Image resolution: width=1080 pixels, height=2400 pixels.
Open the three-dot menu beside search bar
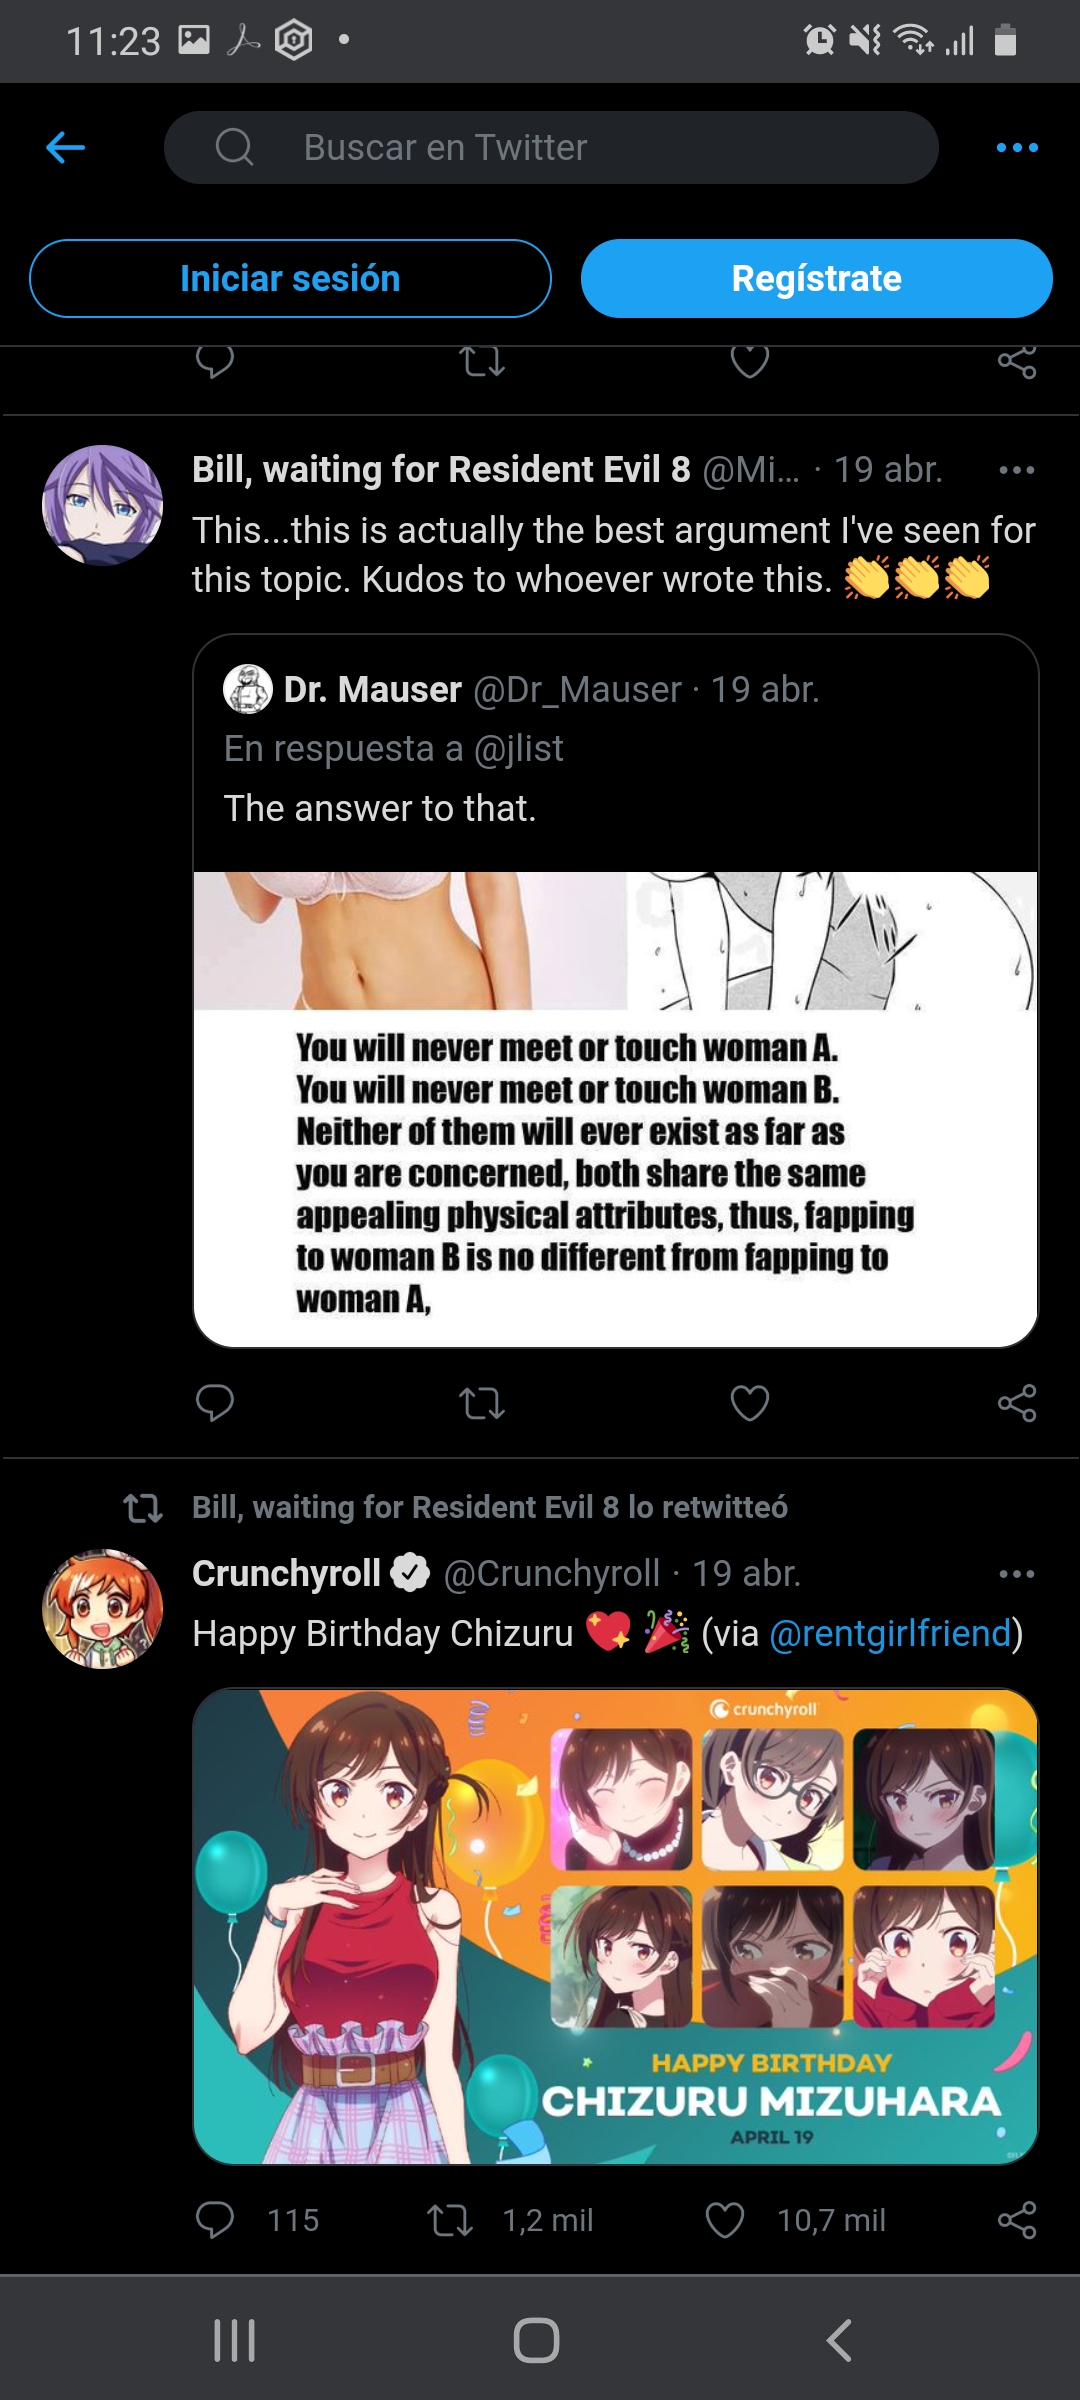pos(1017,148)
